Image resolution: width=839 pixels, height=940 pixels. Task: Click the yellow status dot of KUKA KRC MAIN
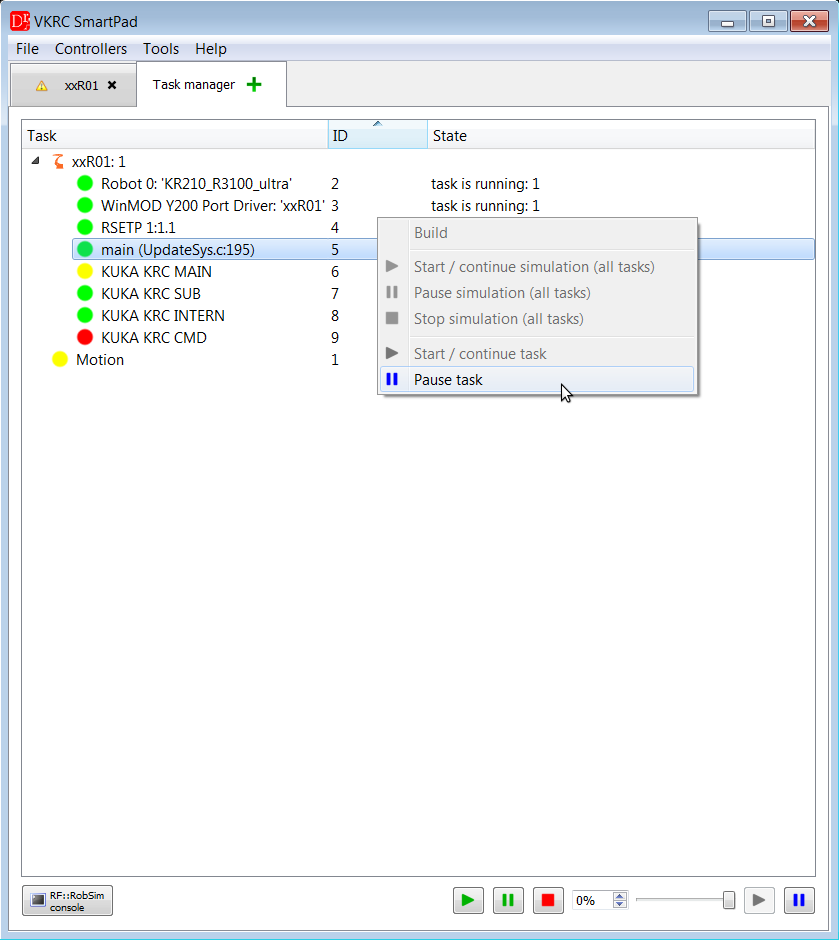pos(85,272)
